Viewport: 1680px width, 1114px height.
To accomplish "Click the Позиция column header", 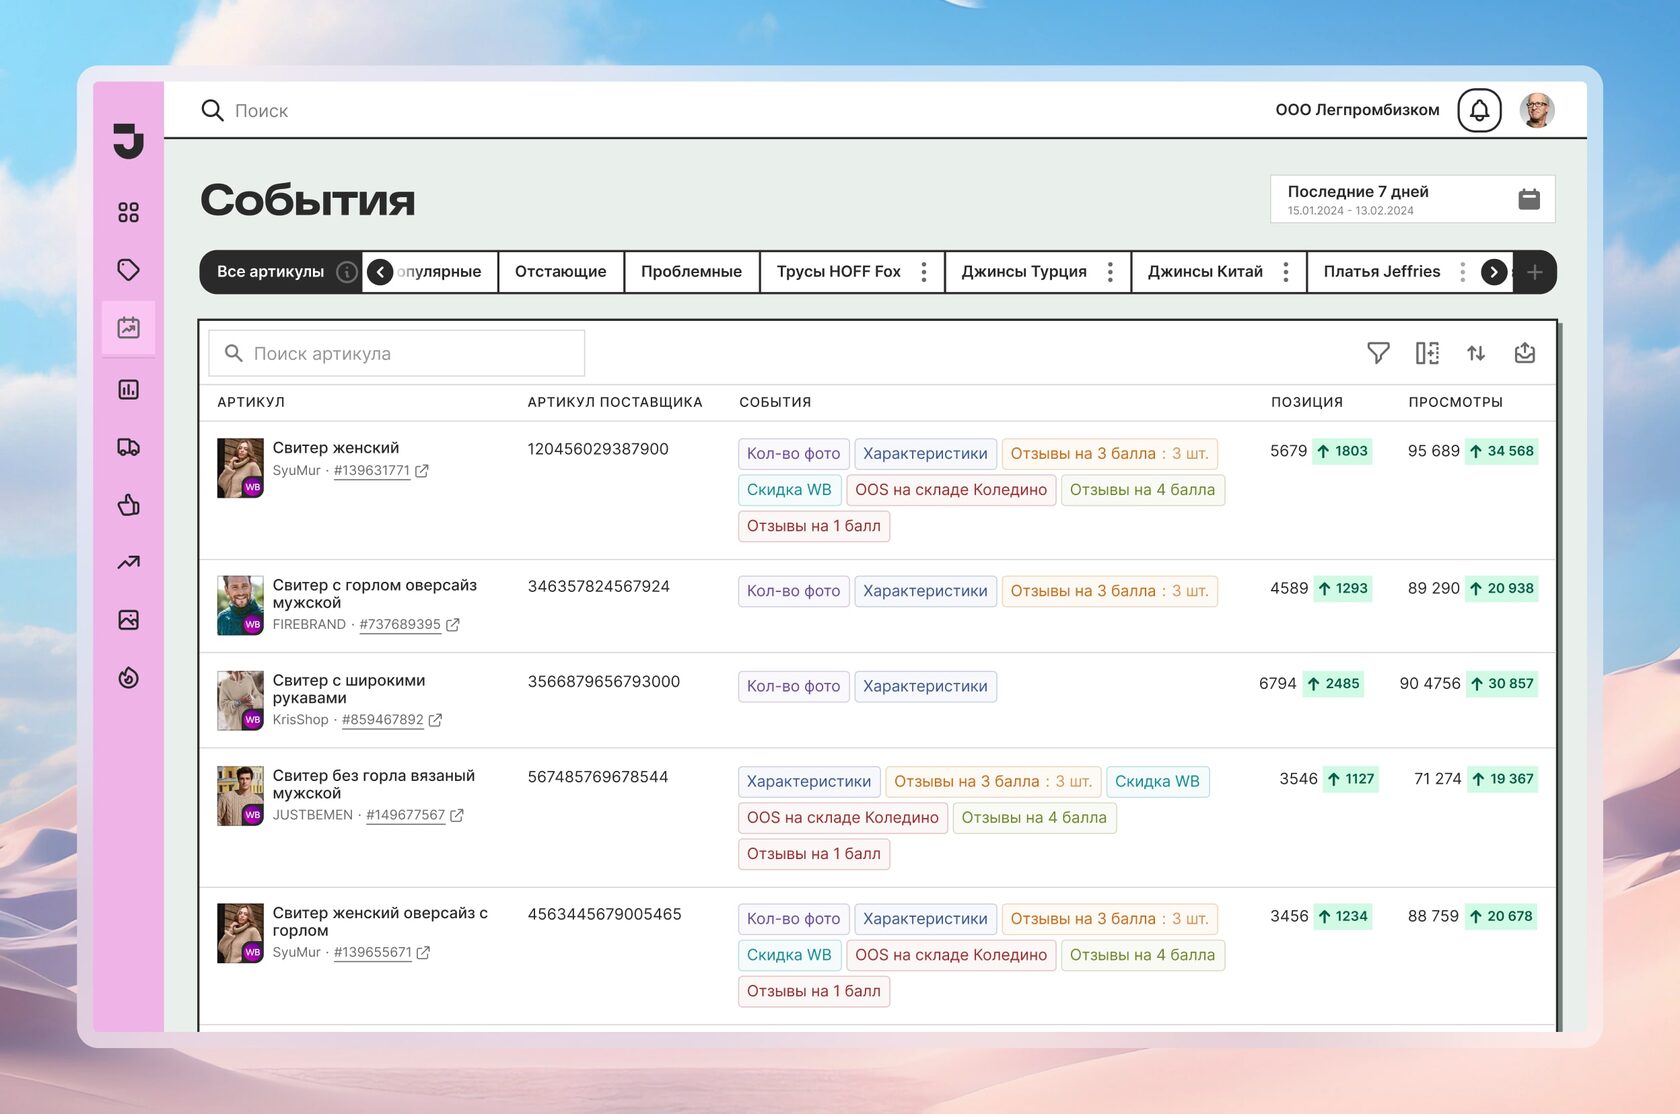I will (x=1307, y=402).
